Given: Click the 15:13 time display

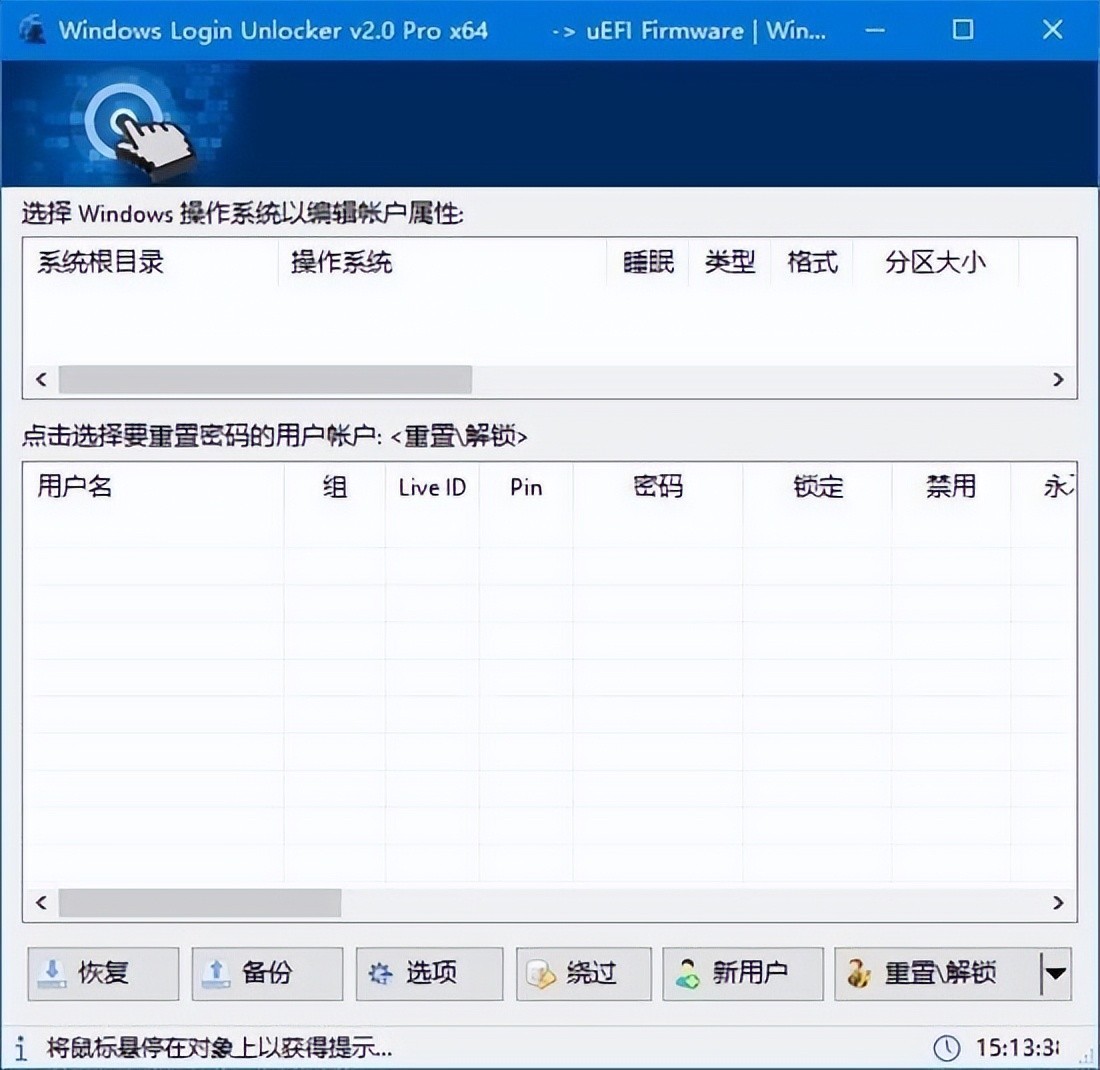Looking at the screenshot, I should pyautogui.click(x=1018, y=1048).
